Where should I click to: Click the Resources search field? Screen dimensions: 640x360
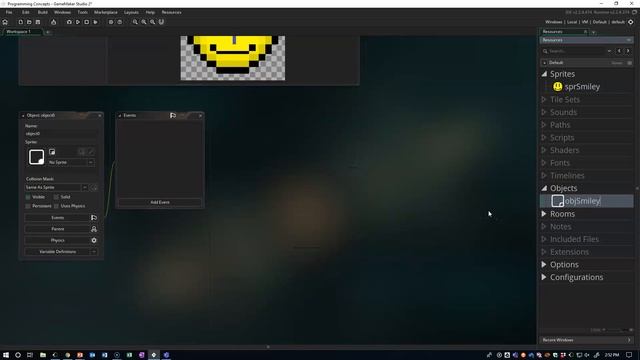click(x=577, y=51)
